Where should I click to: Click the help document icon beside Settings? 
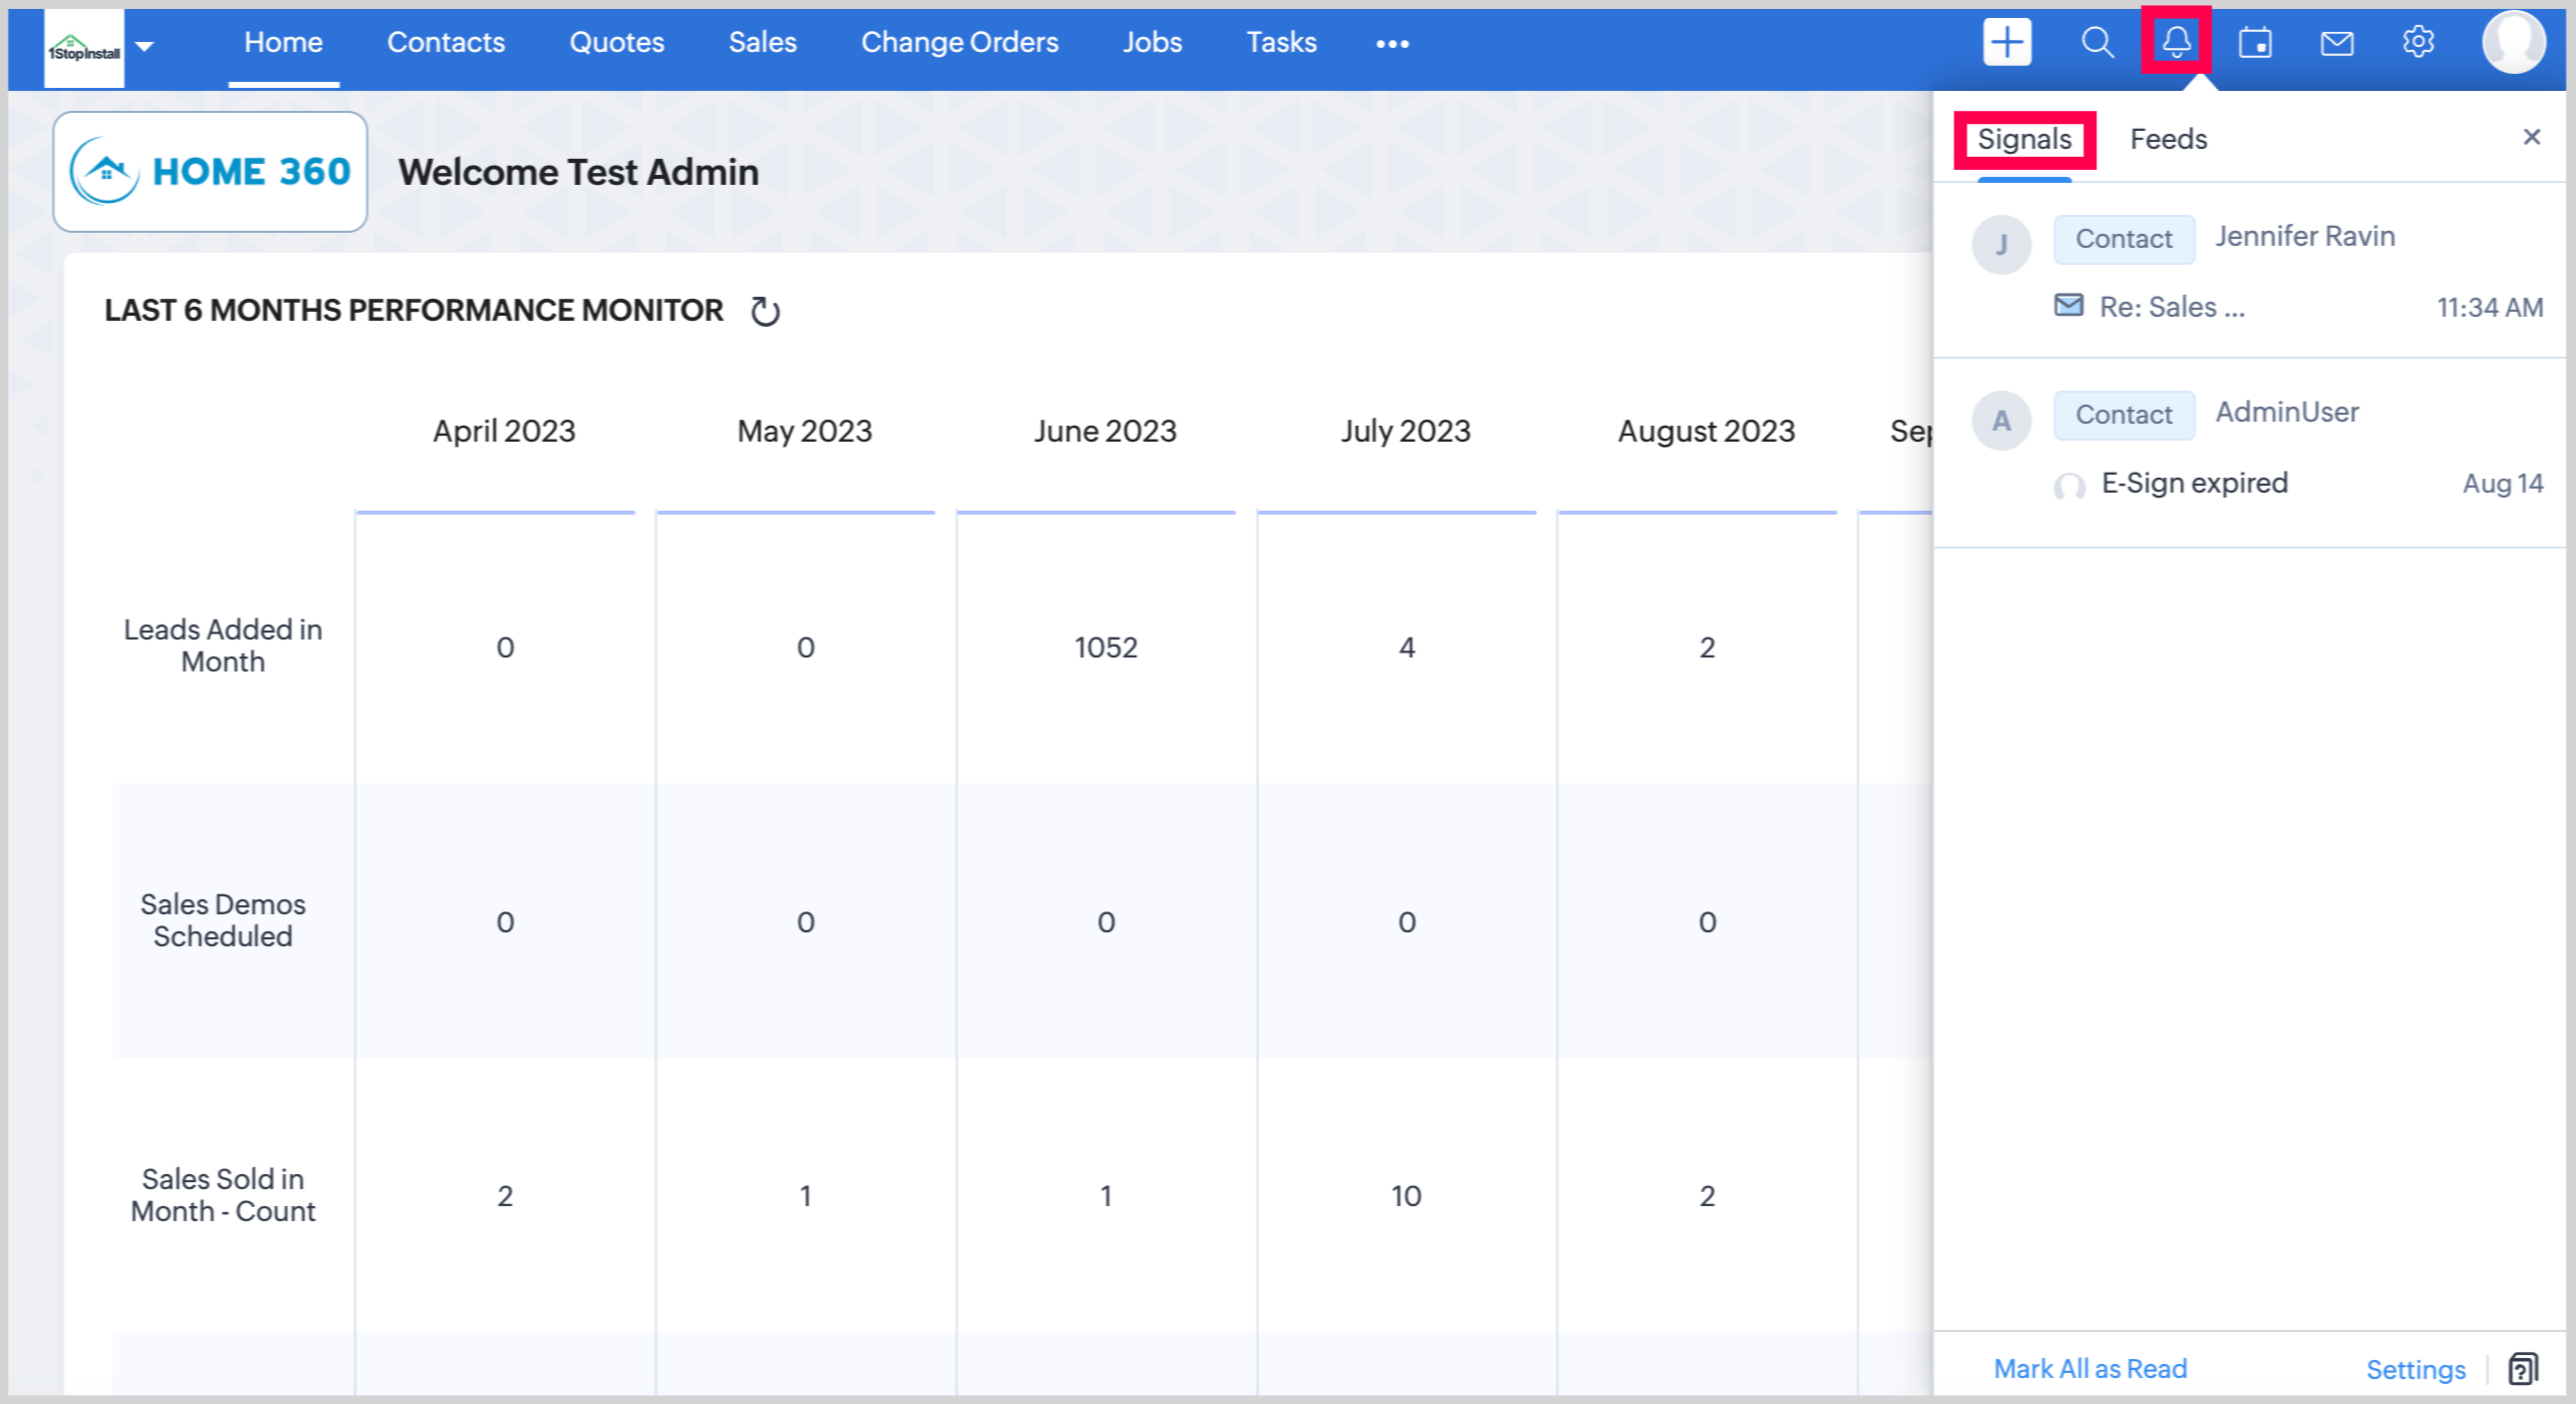(x=2522, y=1368)
